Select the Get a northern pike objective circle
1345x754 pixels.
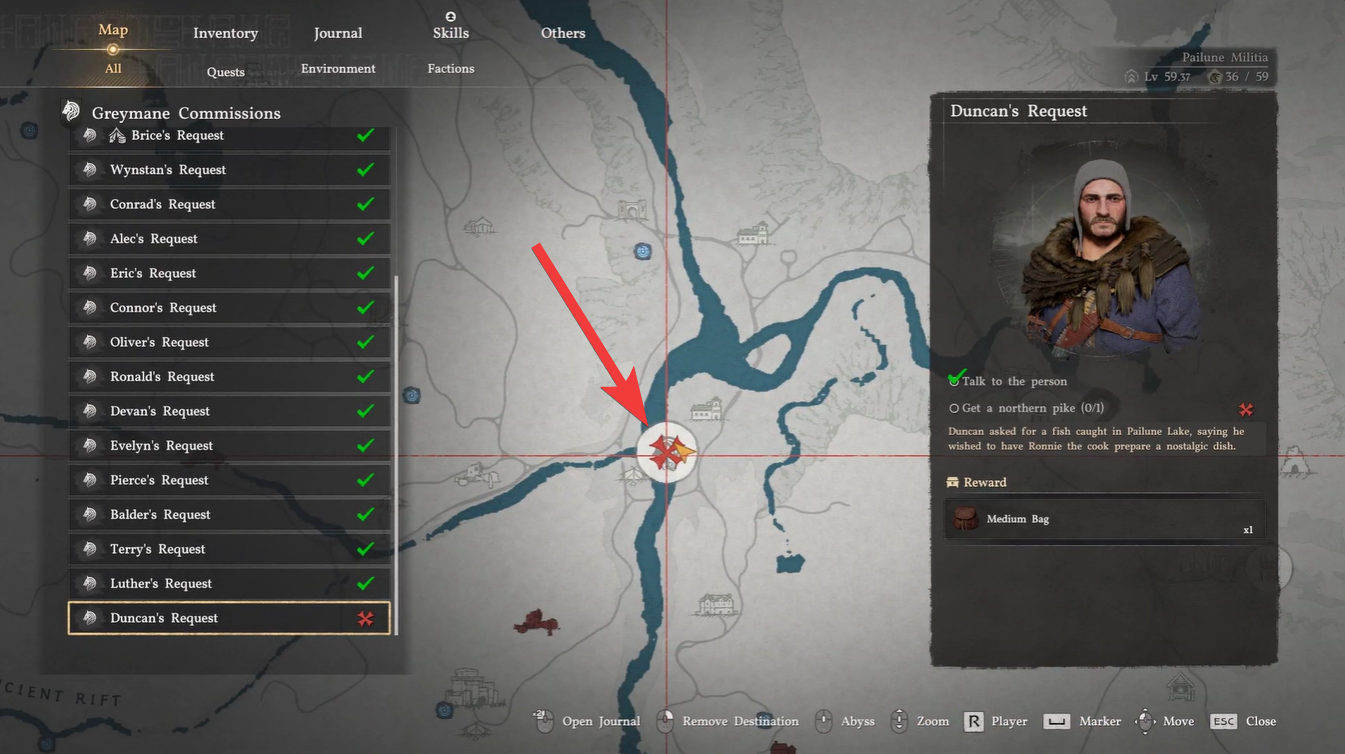pos(954,409)
